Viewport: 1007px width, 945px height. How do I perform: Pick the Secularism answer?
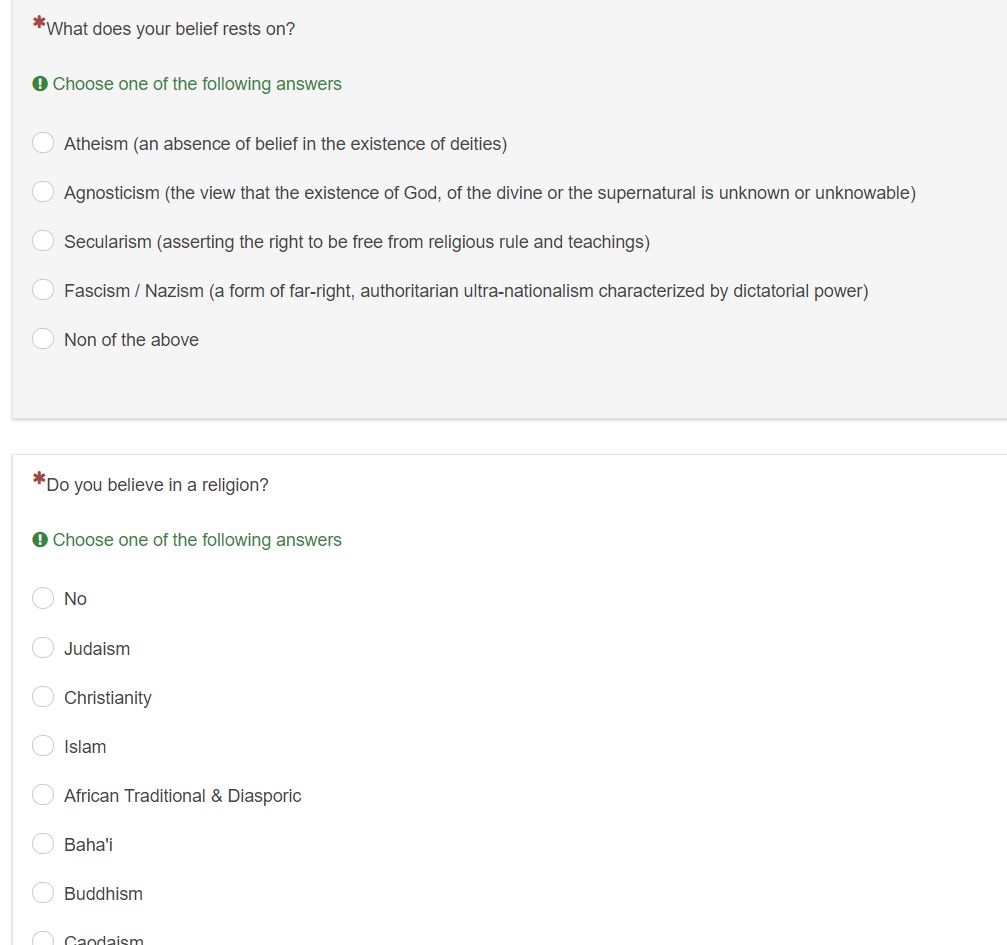point(43,241)
